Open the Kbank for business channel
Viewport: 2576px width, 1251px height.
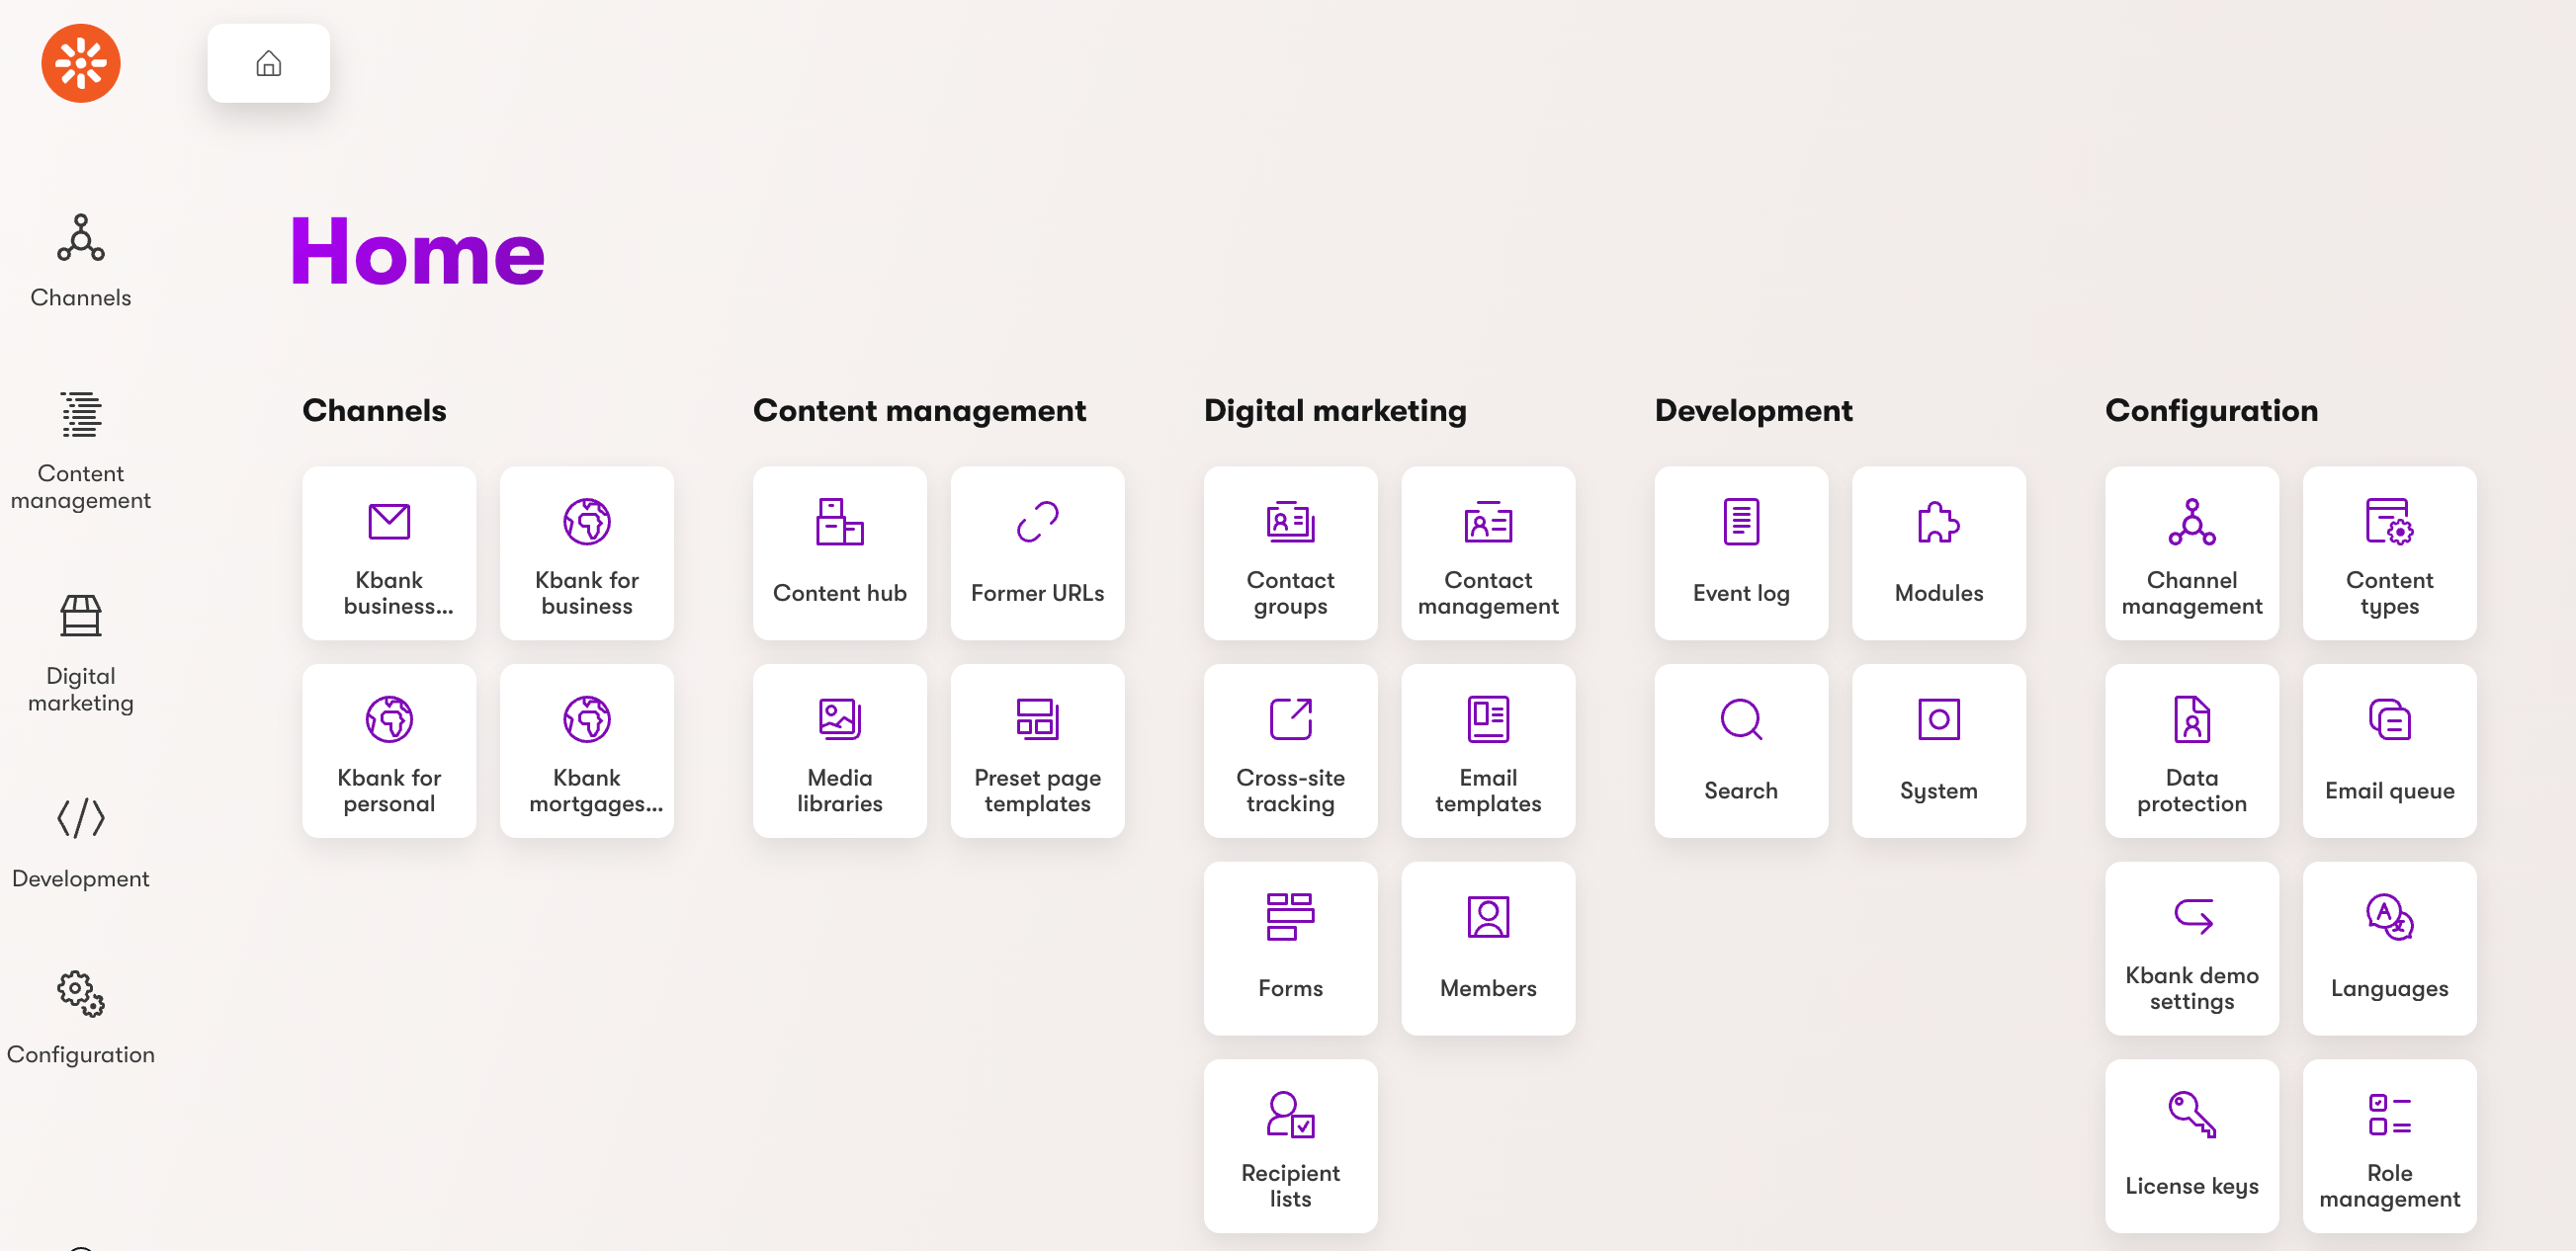pos(586,552)
